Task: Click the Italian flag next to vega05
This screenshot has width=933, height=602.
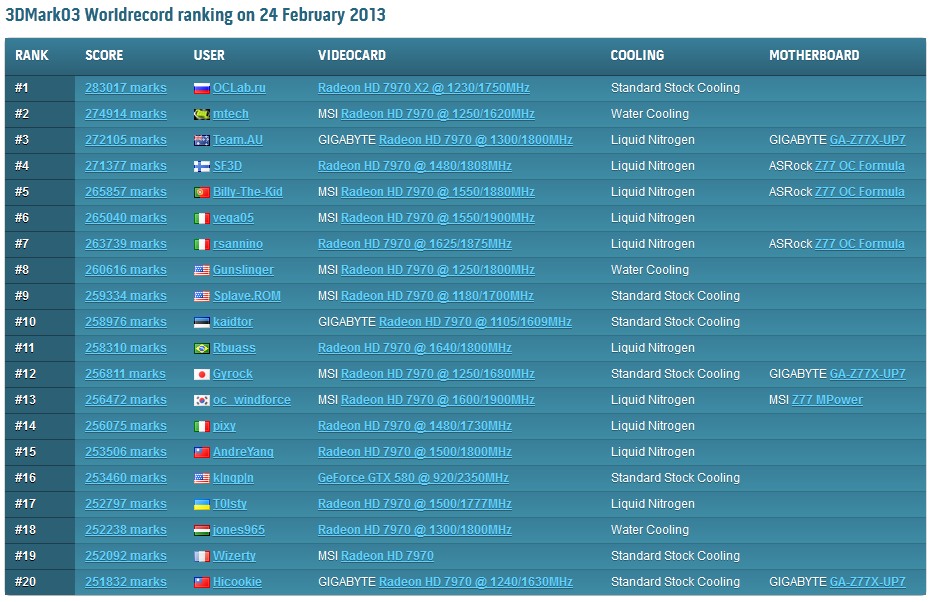Action: 202,218
